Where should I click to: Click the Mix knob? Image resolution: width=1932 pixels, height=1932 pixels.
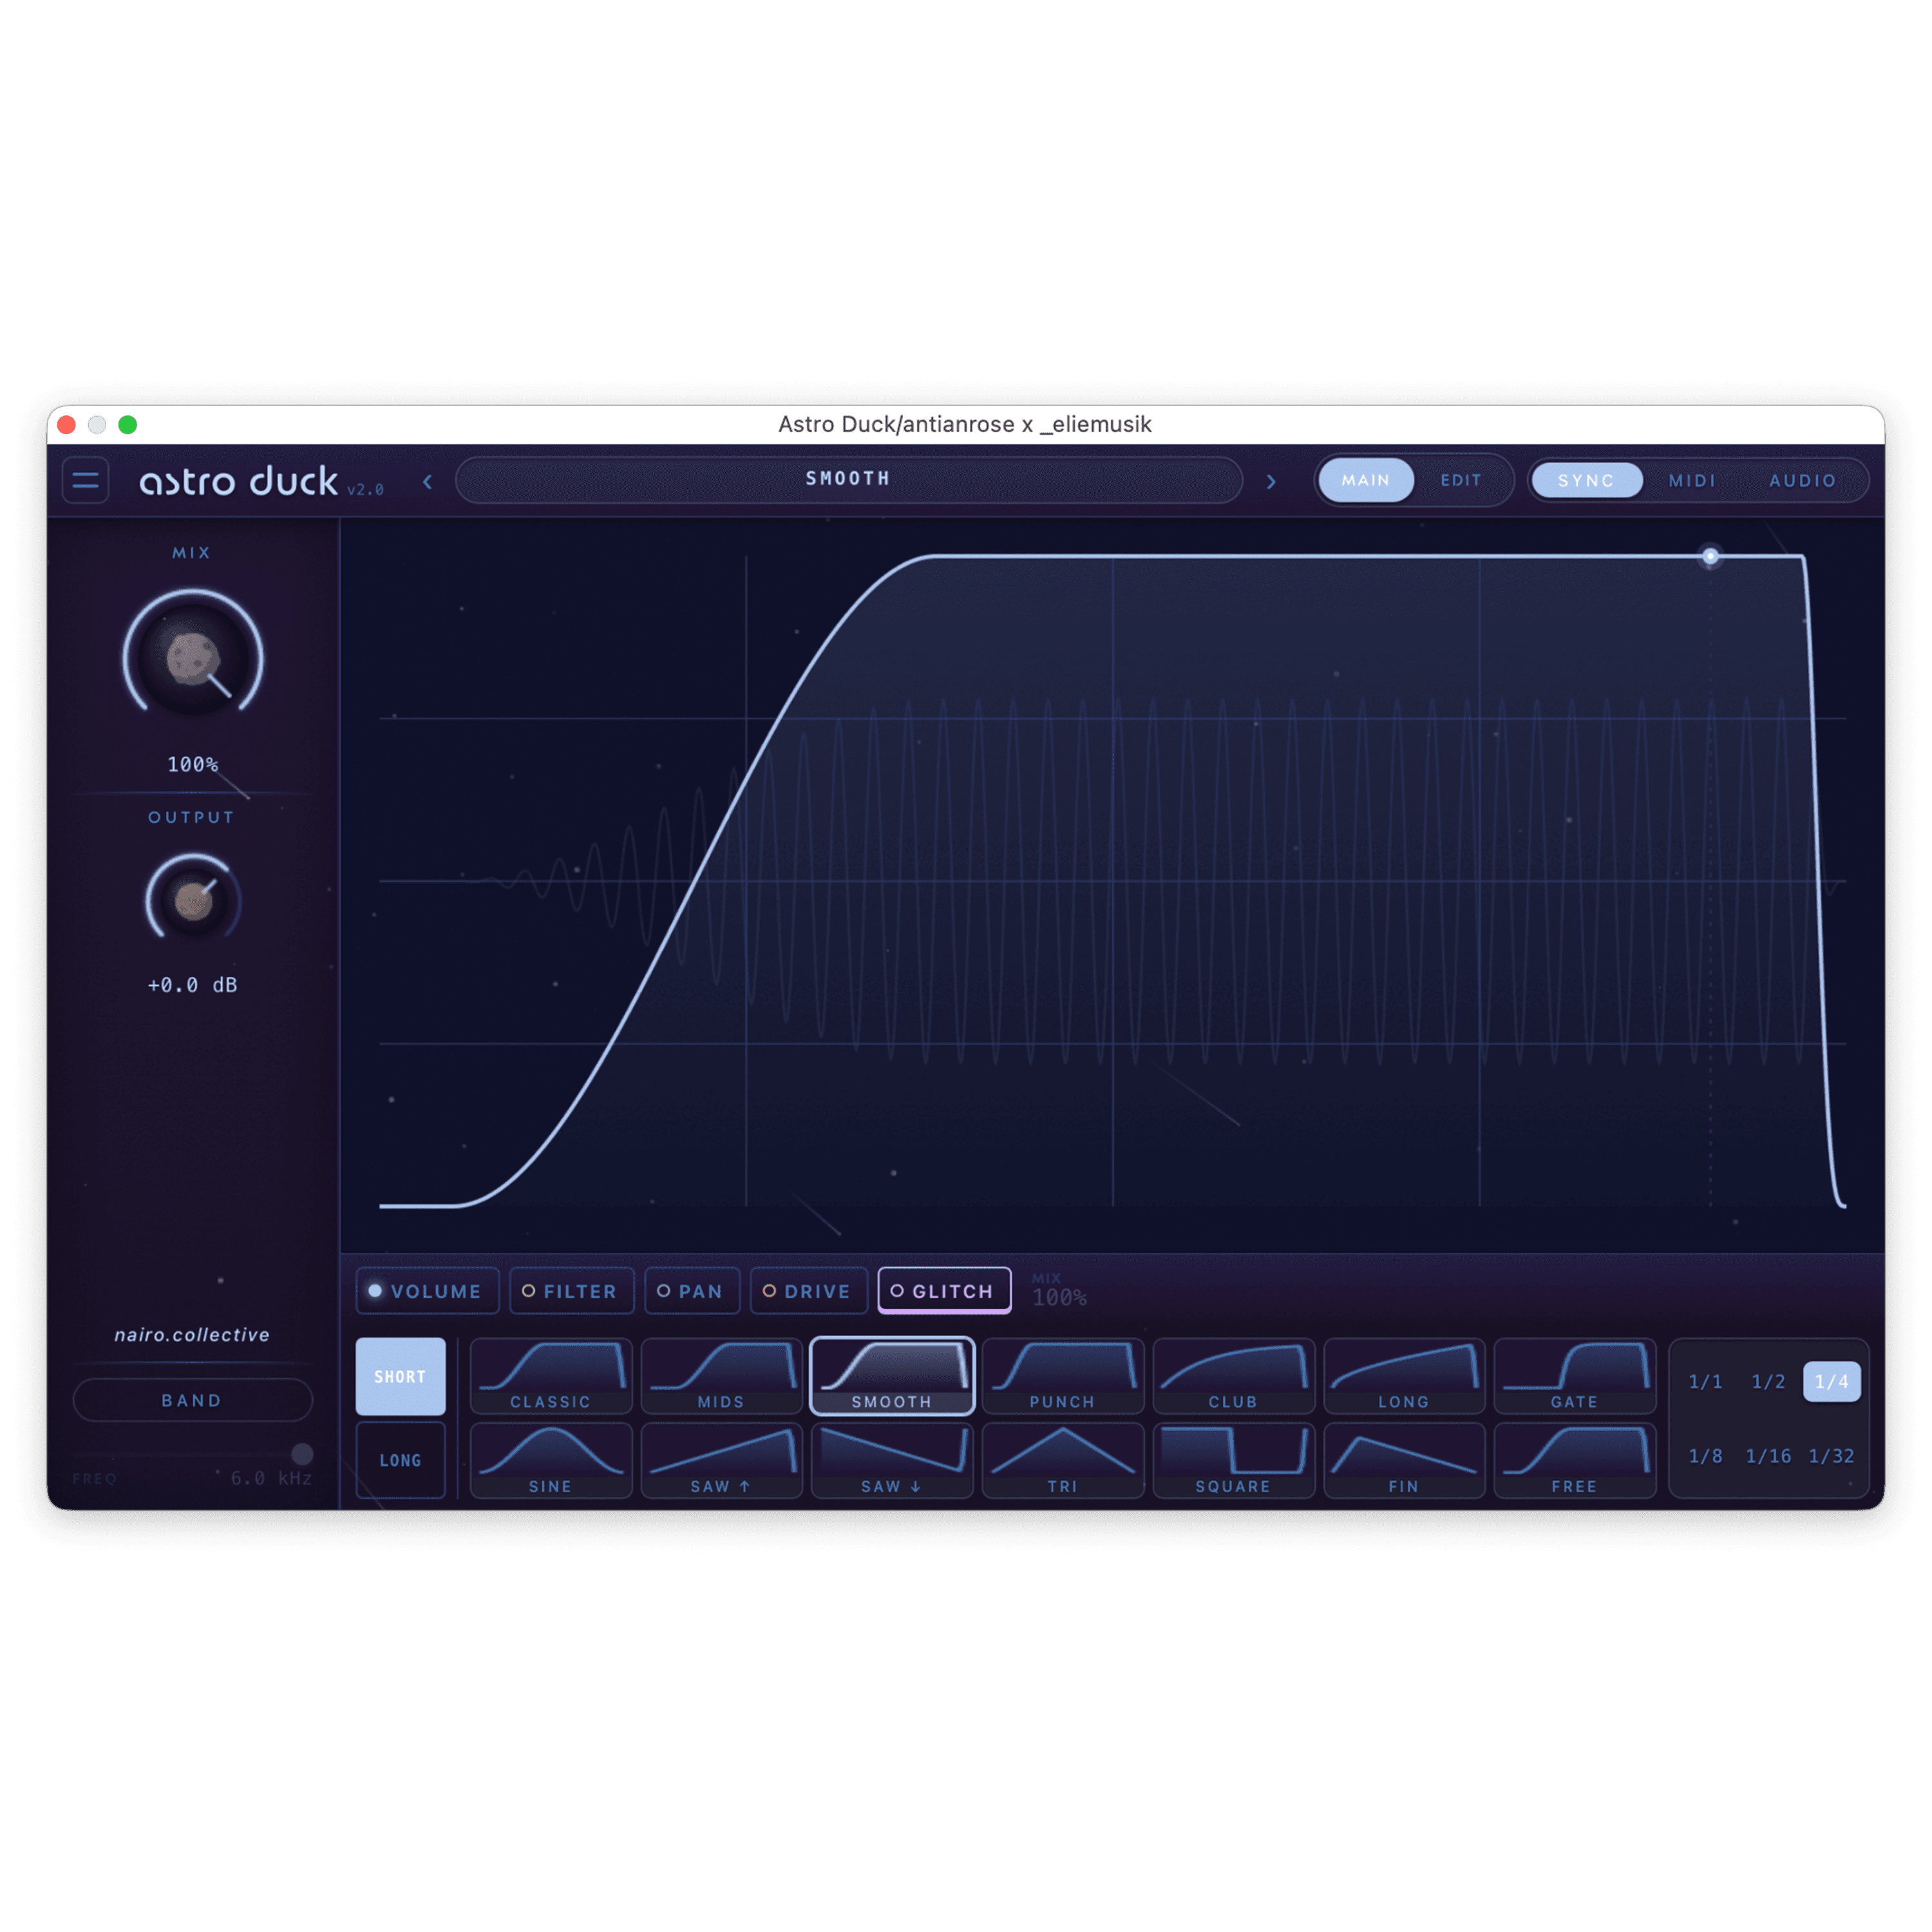tap(193, 657)
